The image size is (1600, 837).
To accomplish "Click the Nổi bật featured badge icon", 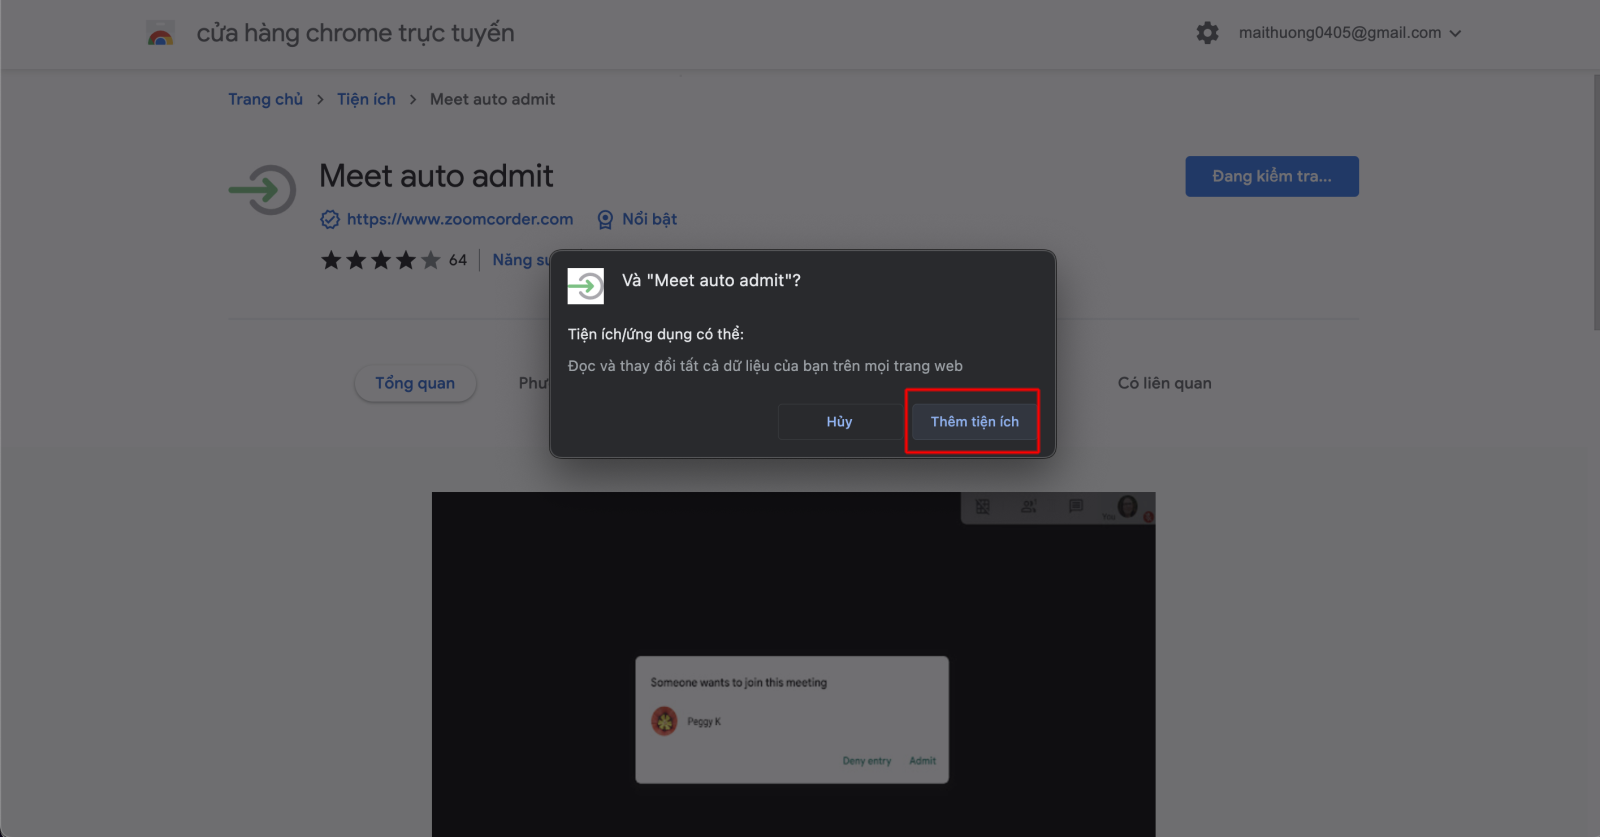I will pyautogui.click(x=605, y=220).
